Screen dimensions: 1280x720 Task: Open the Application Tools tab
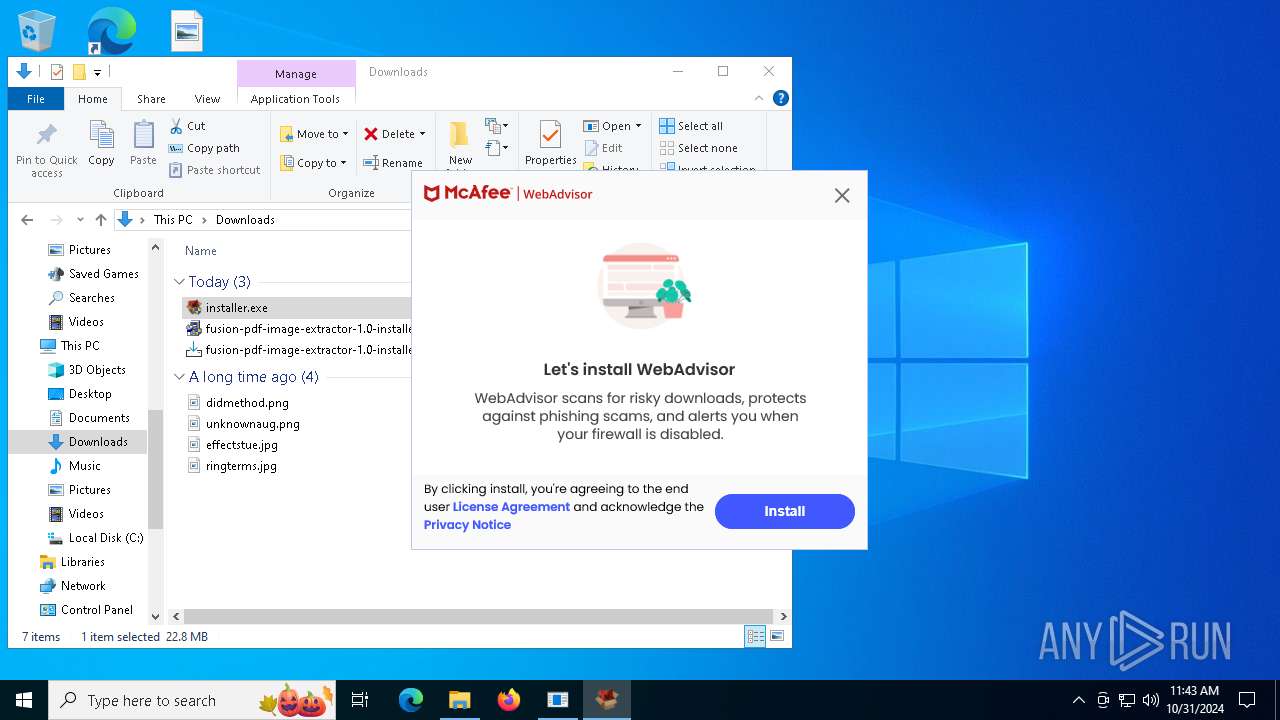[295, 99]
